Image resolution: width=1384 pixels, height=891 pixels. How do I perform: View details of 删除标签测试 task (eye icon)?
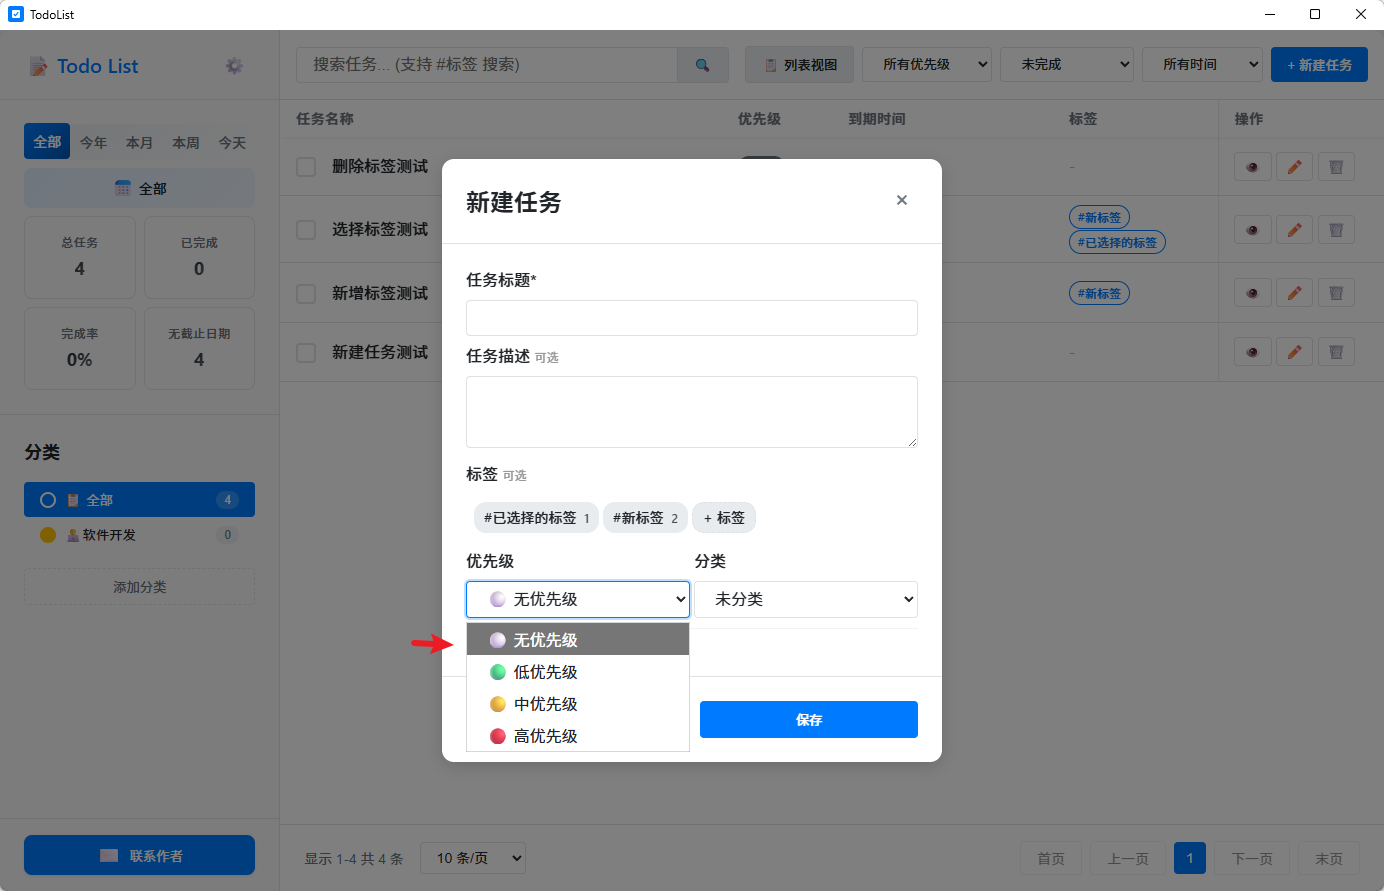1252,167
